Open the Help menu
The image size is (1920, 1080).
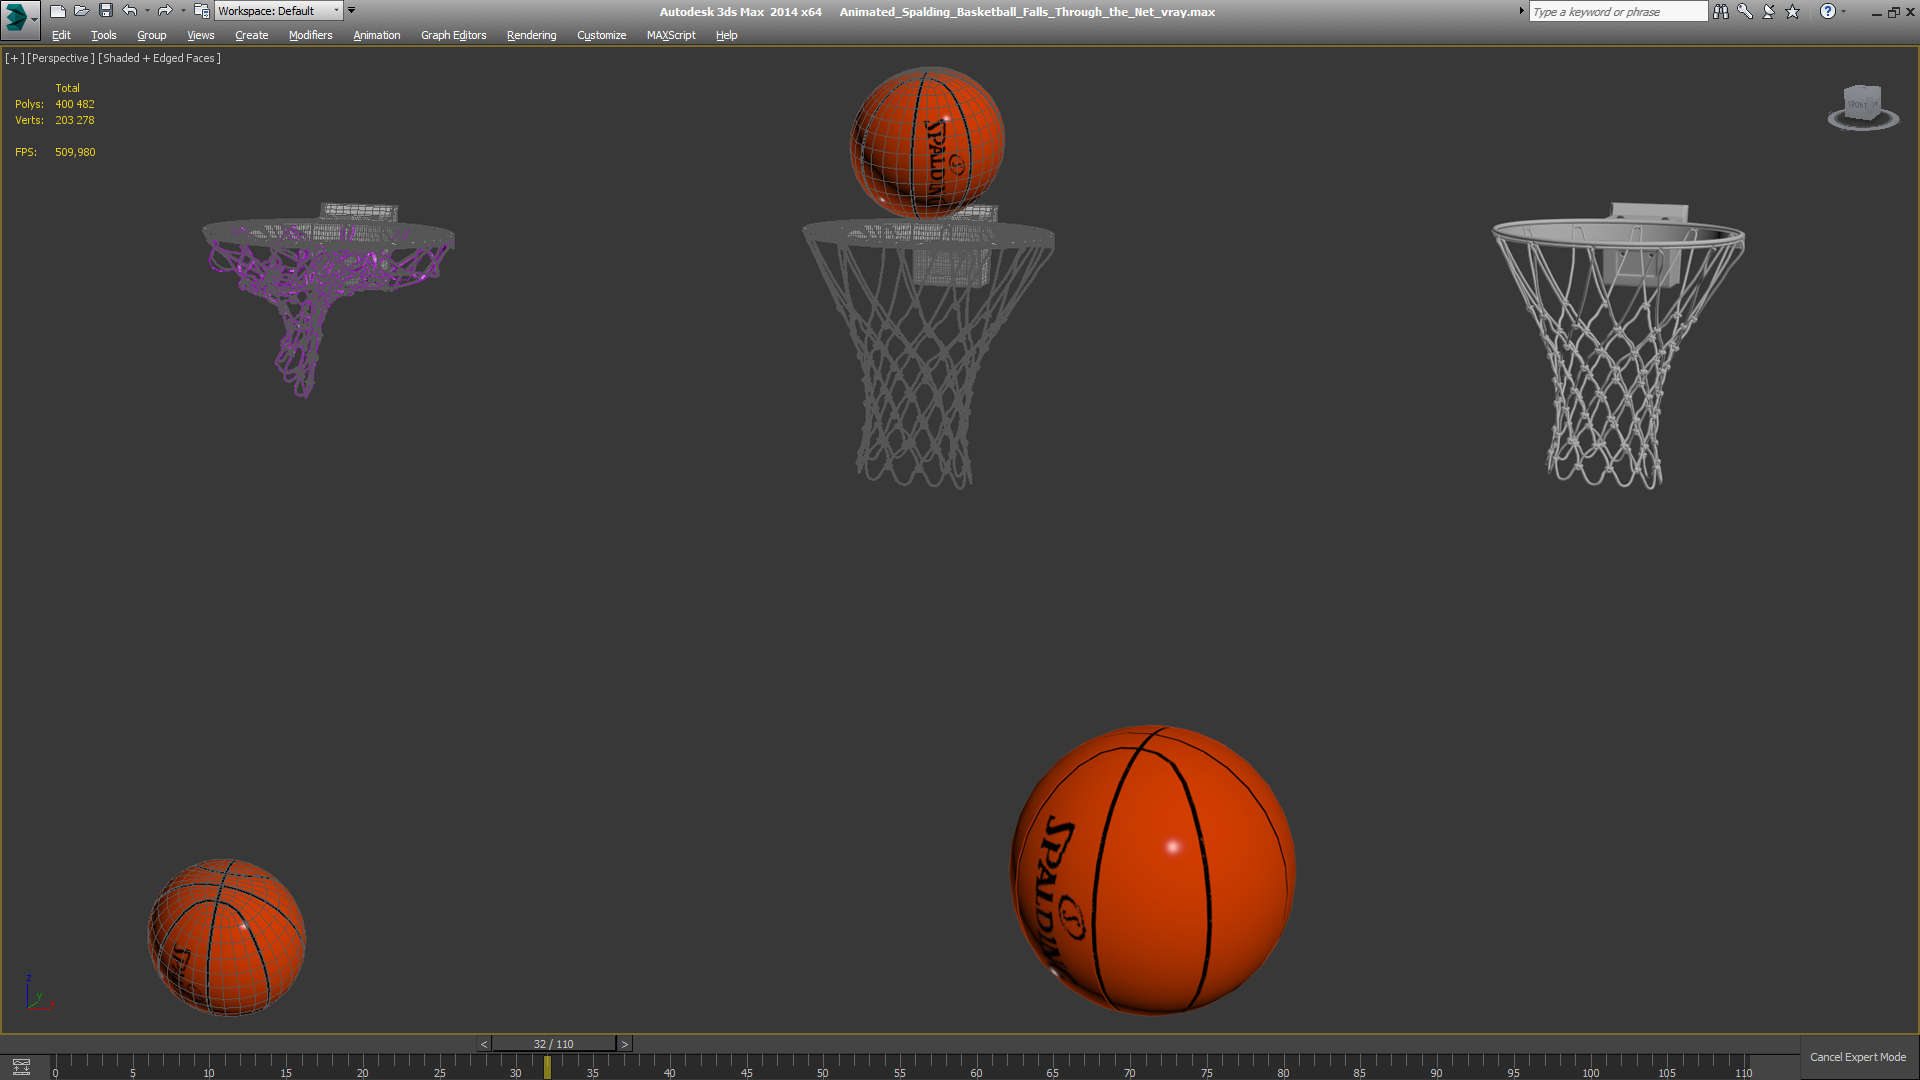[727, 35]
